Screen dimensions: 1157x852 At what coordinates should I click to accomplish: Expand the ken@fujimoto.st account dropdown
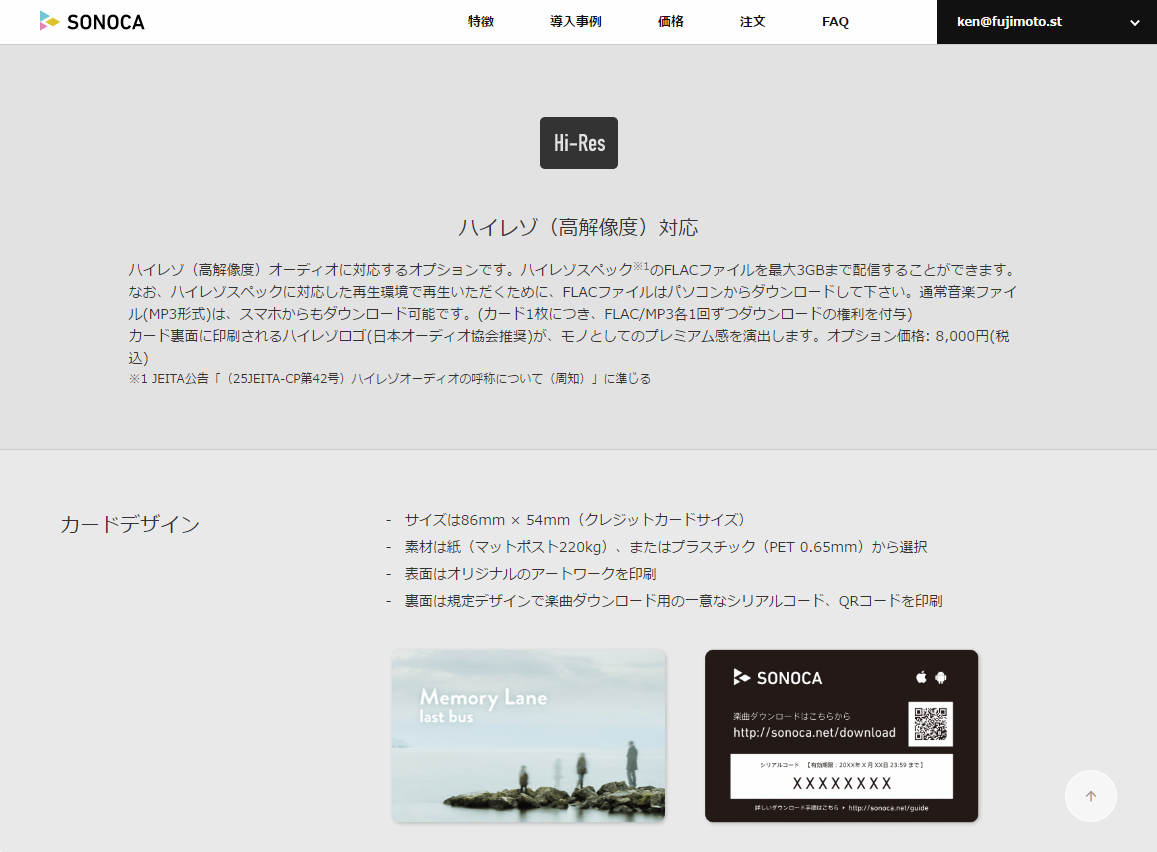pyautogui.click(x=1047, y=22)
